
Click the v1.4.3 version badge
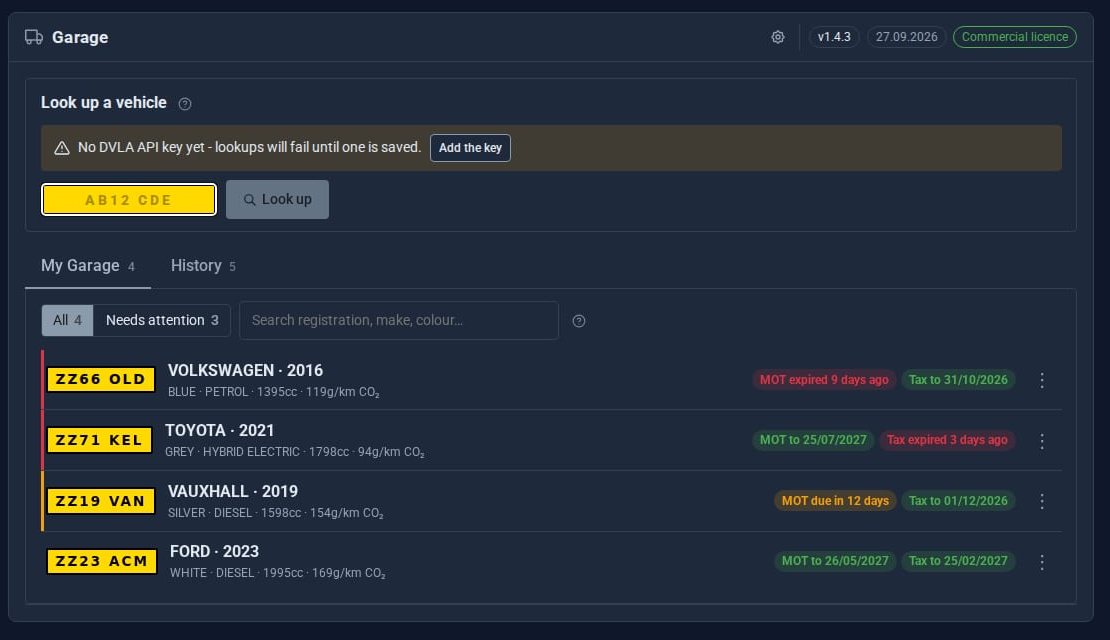(834, 37)
